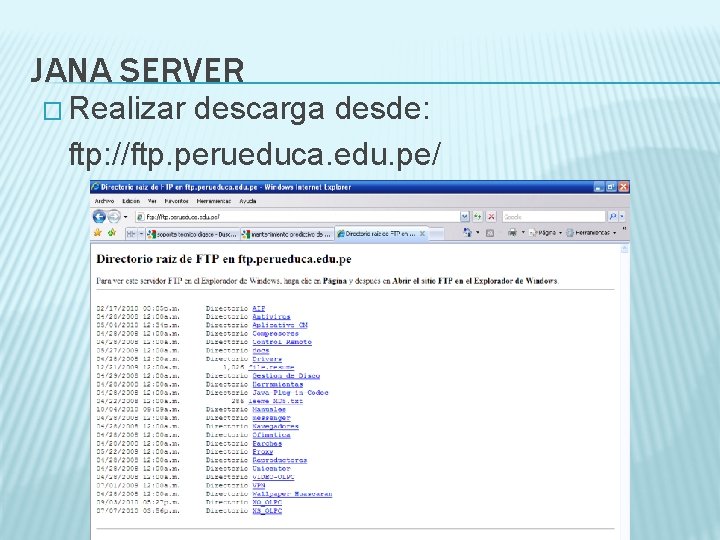Switch to the 'soporte tecnico disco' tab
Screen dimensions: 720x540
(192, 234)
